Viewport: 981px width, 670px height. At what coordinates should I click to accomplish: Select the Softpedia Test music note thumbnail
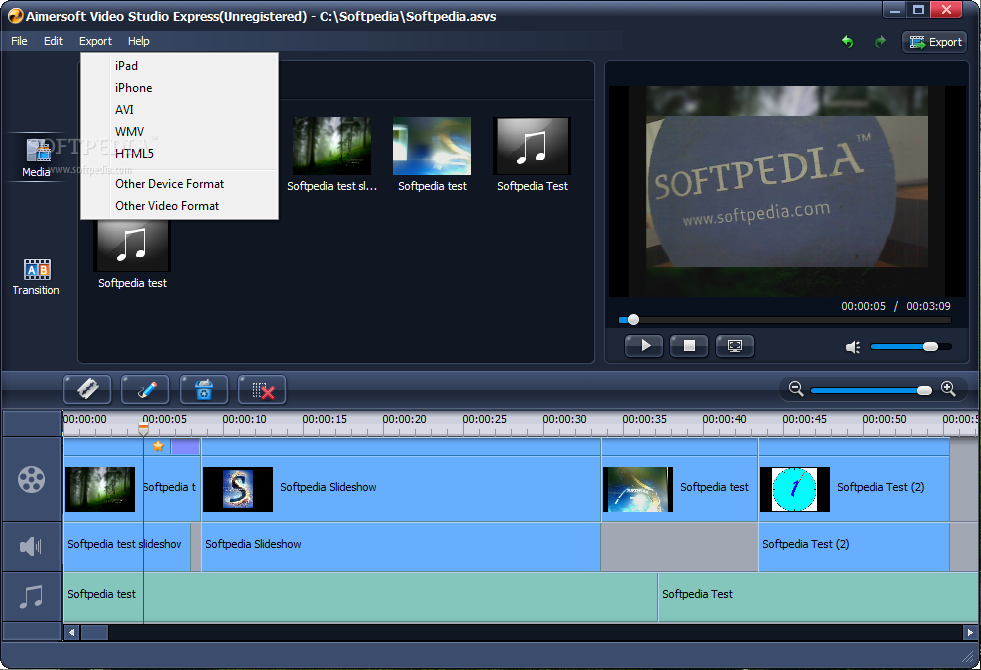coord(532,146)
